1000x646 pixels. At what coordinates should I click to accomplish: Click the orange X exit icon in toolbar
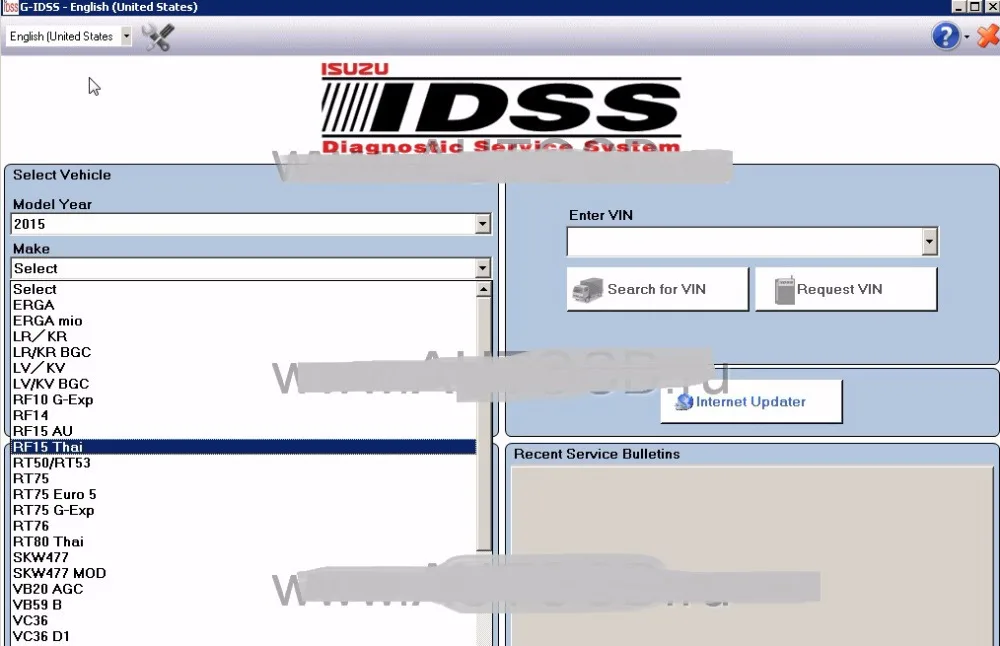[x=988, y=36]
